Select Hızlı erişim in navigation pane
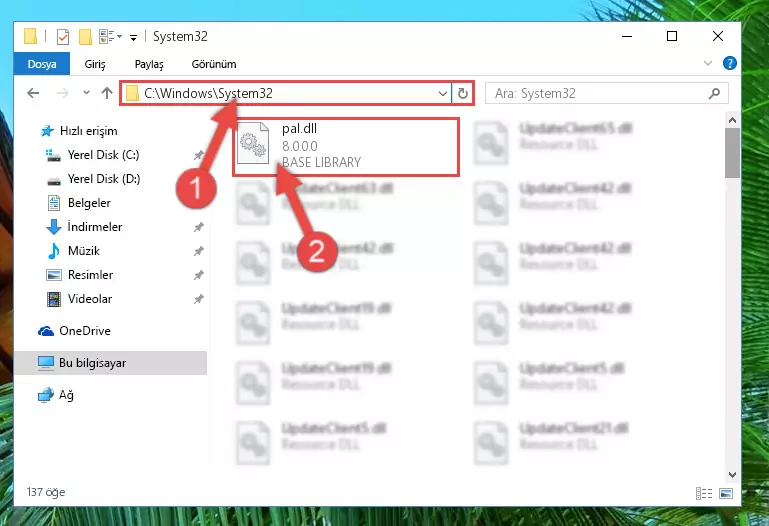The image size is (769, 526). (x=88, y=131)
